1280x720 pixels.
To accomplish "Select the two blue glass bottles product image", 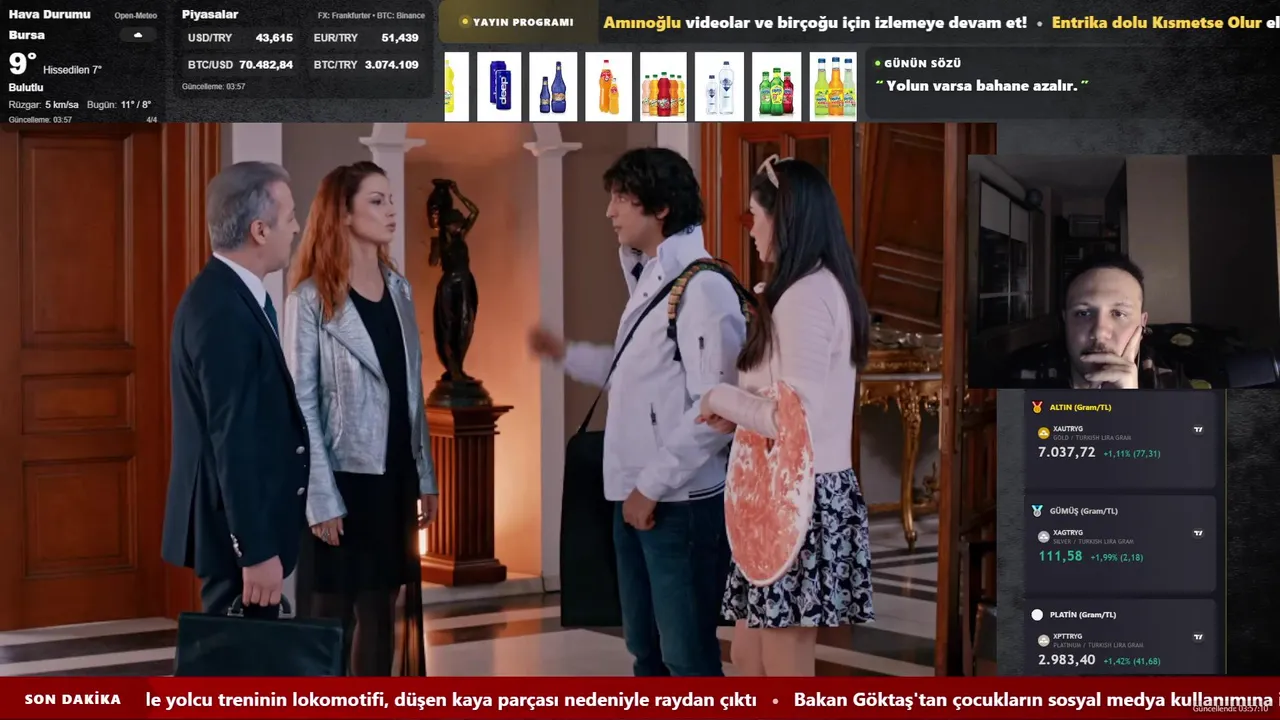I will point(553,87).
